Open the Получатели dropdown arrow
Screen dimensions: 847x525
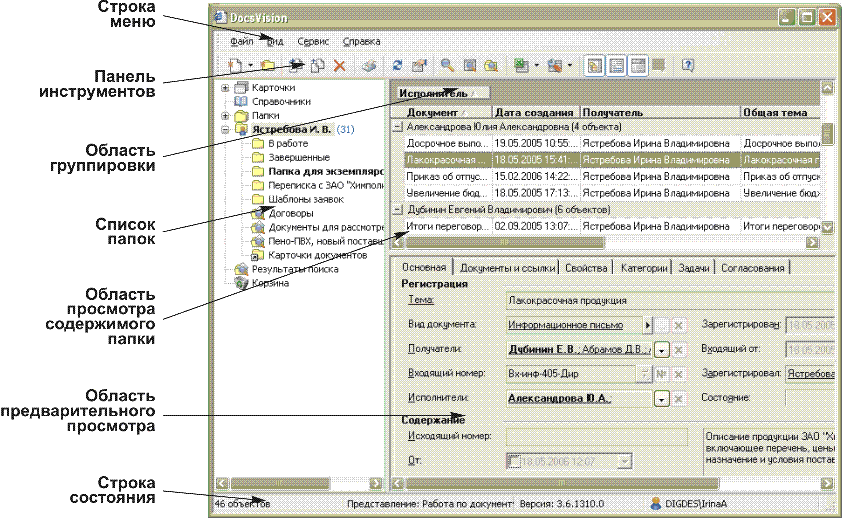pos(661,350)
